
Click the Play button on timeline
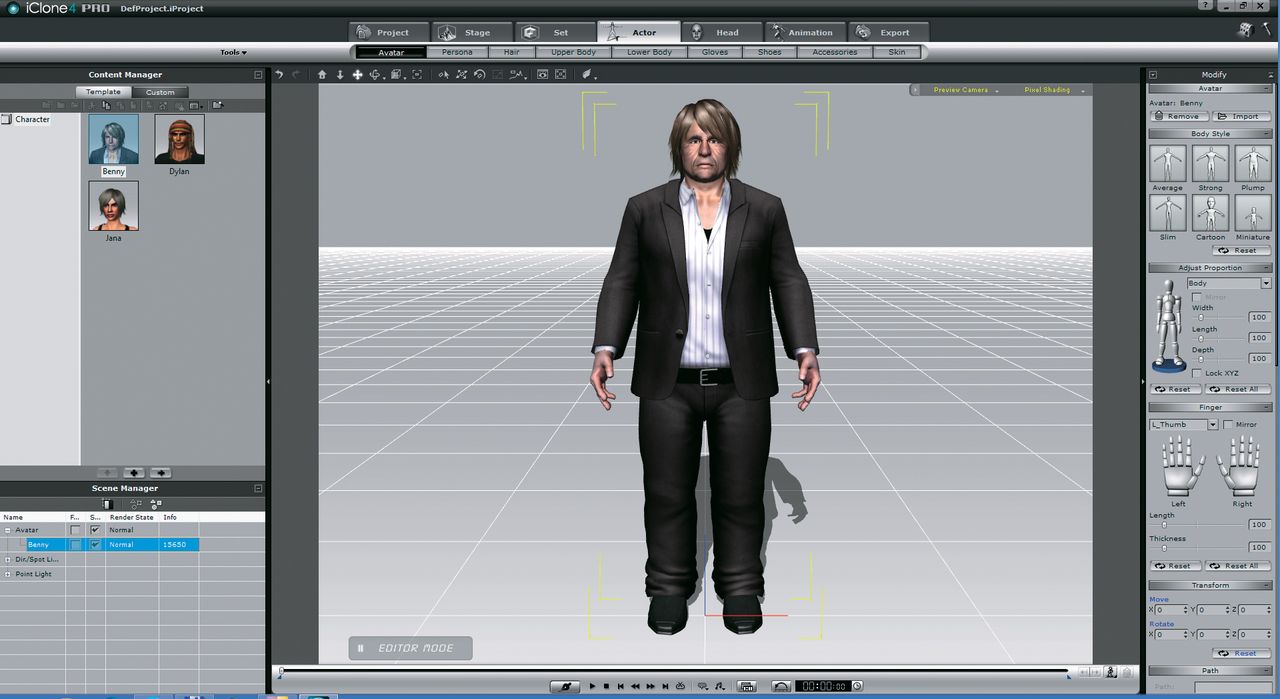click(592, 686)
